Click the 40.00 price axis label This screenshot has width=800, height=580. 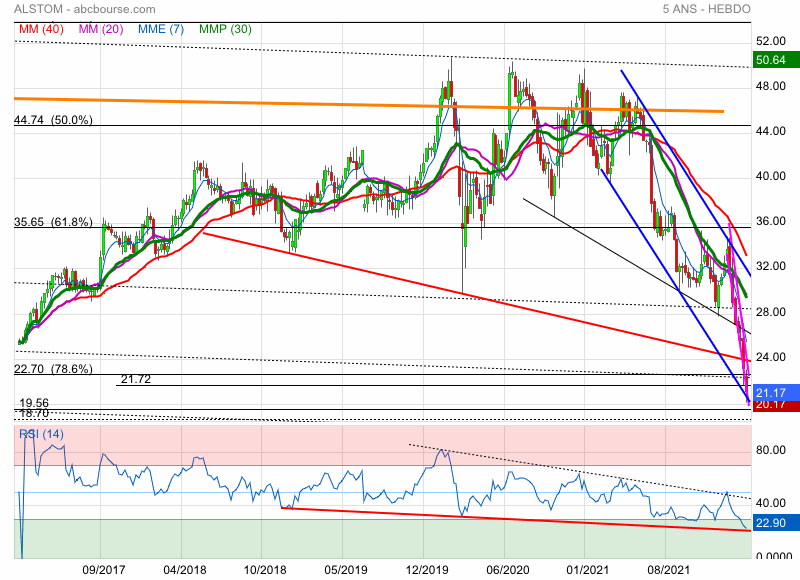pyautogui.click(x=770, y=176)
